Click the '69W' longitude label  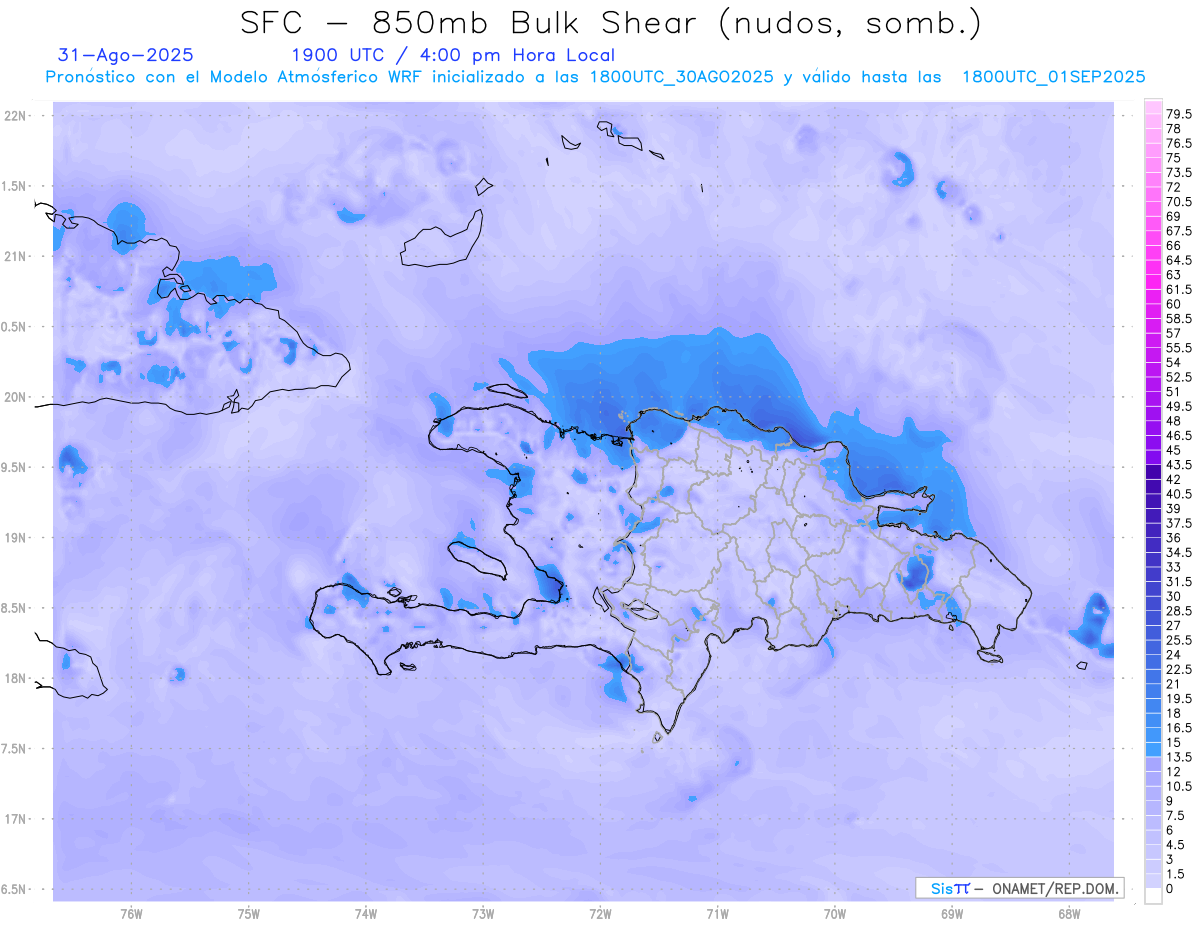952,914
